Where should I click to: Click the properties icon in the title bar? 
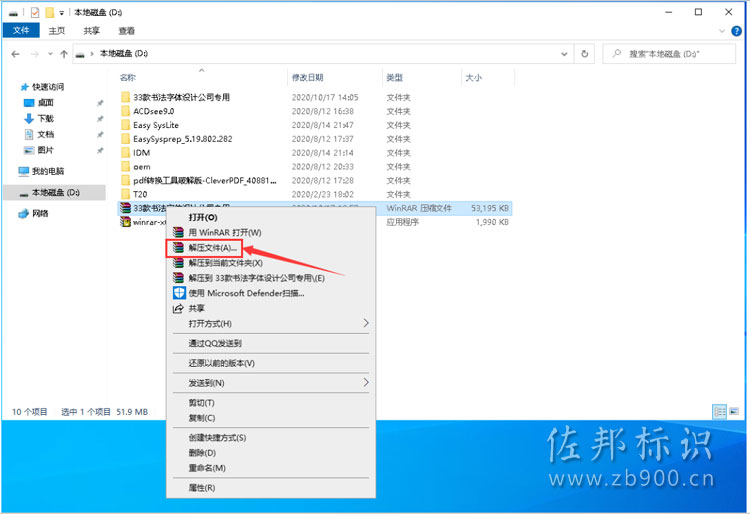pyautogui.click(x=34, y=12)
